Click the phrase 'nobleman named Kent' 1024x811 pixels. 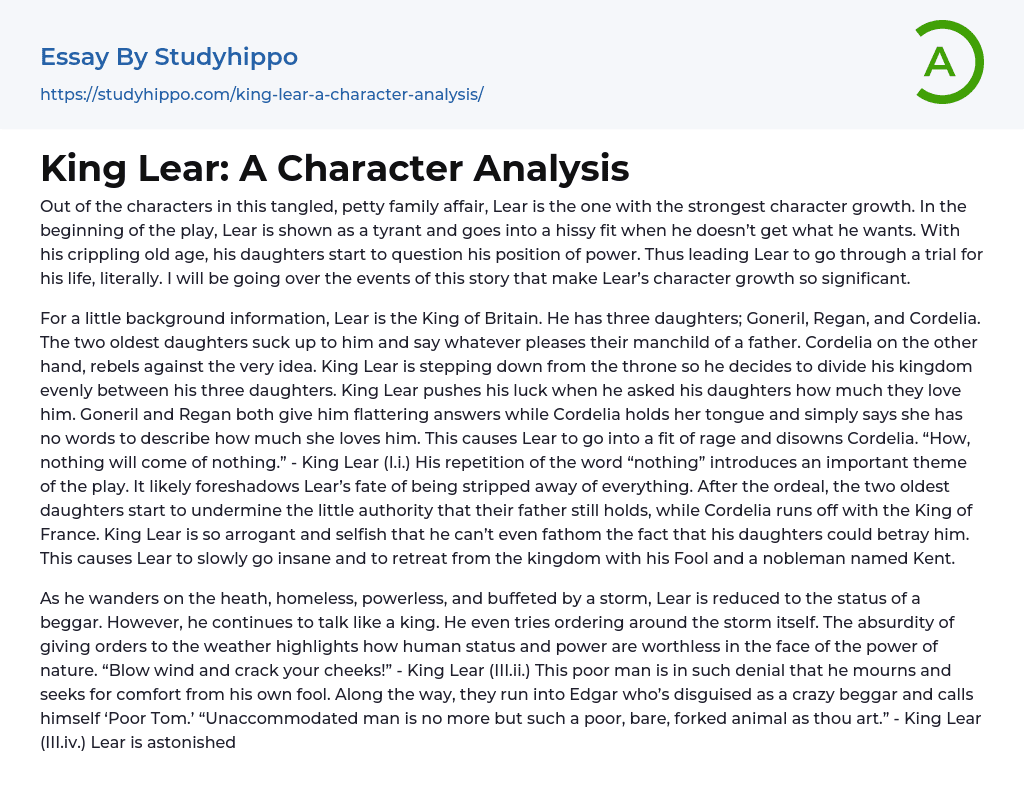[878, 558]
